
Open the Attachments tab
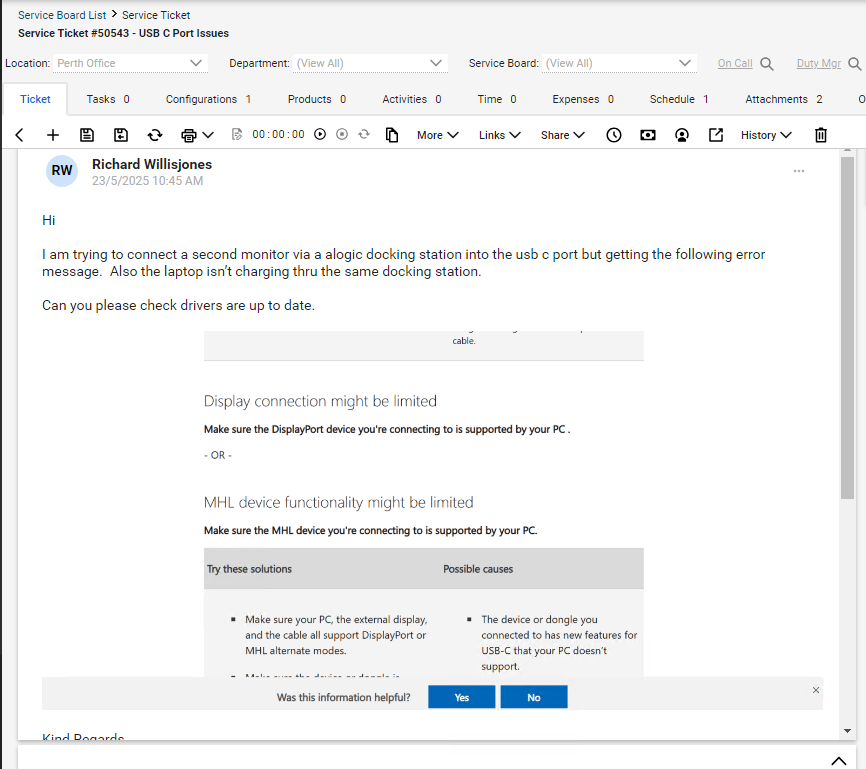pyautogui.click(x=784, y=99)
